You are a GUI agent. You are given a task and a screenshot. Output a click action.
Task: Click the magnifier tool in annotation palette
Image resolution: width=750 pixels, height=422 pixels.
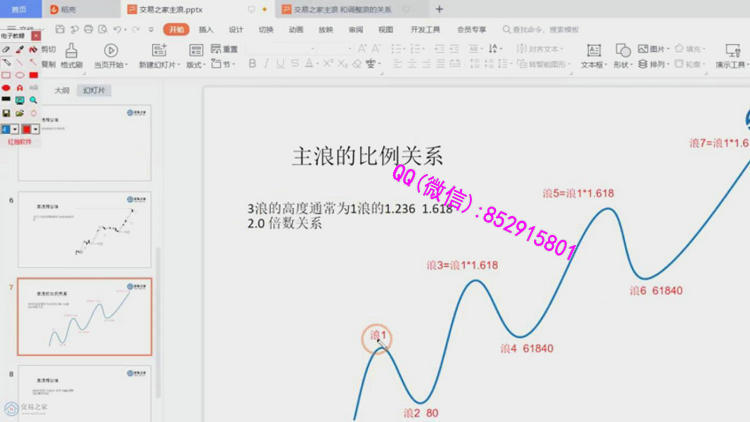click(33, 101)
